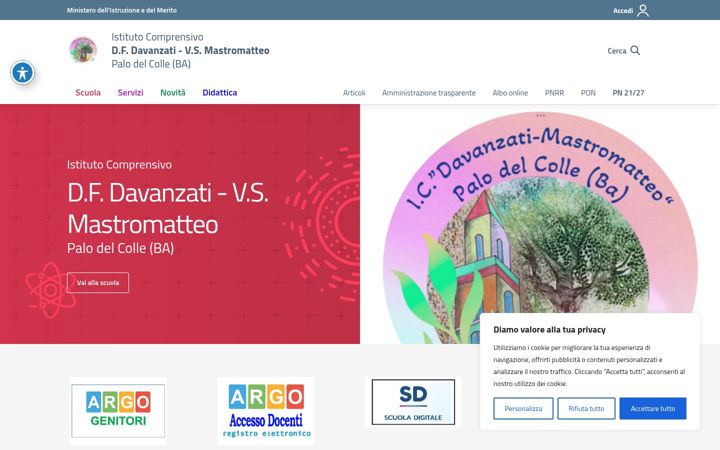
Task: Open the Servizi menu
Action: (130, 93)
